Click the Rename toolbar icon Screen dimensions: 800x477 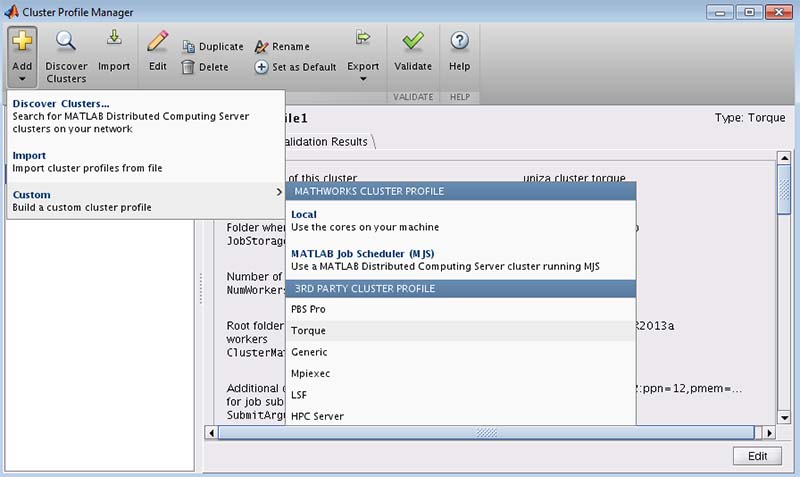(x=262, y=47)
